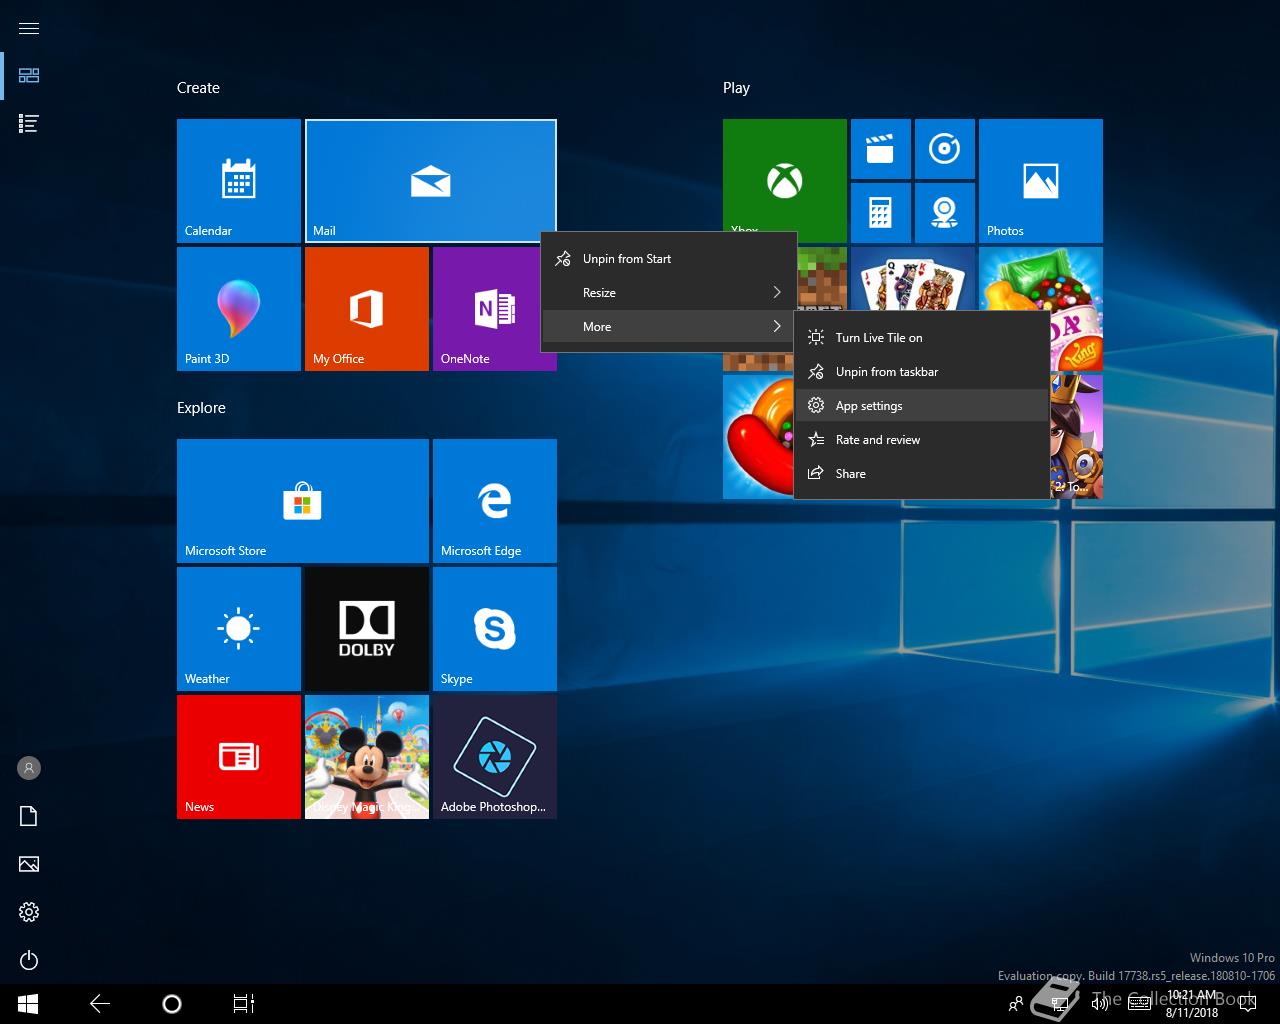Image resolution: width=1280 pixels, height=1024 pixels.
Task: Open the Microsoft Store tile
Action: [303, 501]
